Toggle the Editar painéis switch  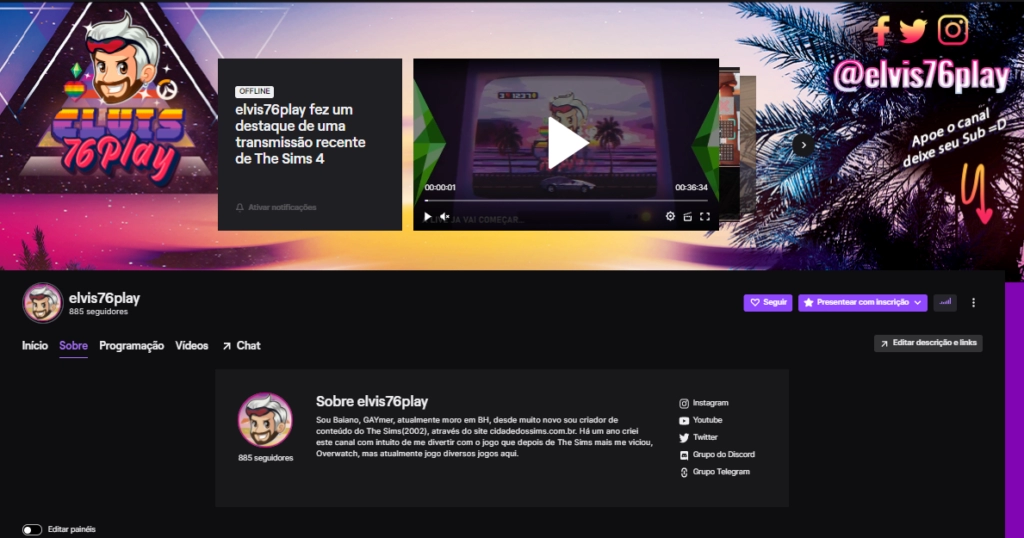point(32,529)
